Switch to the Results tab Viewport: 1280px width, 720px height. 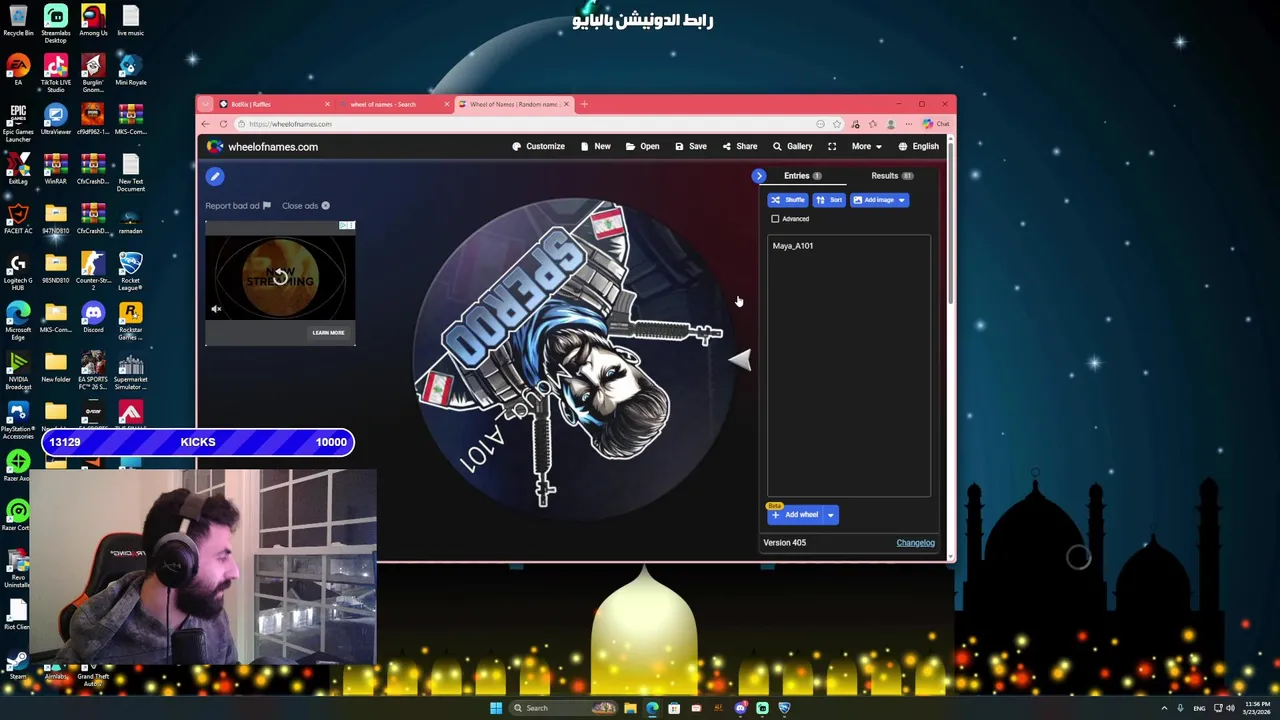coord(891,176)
